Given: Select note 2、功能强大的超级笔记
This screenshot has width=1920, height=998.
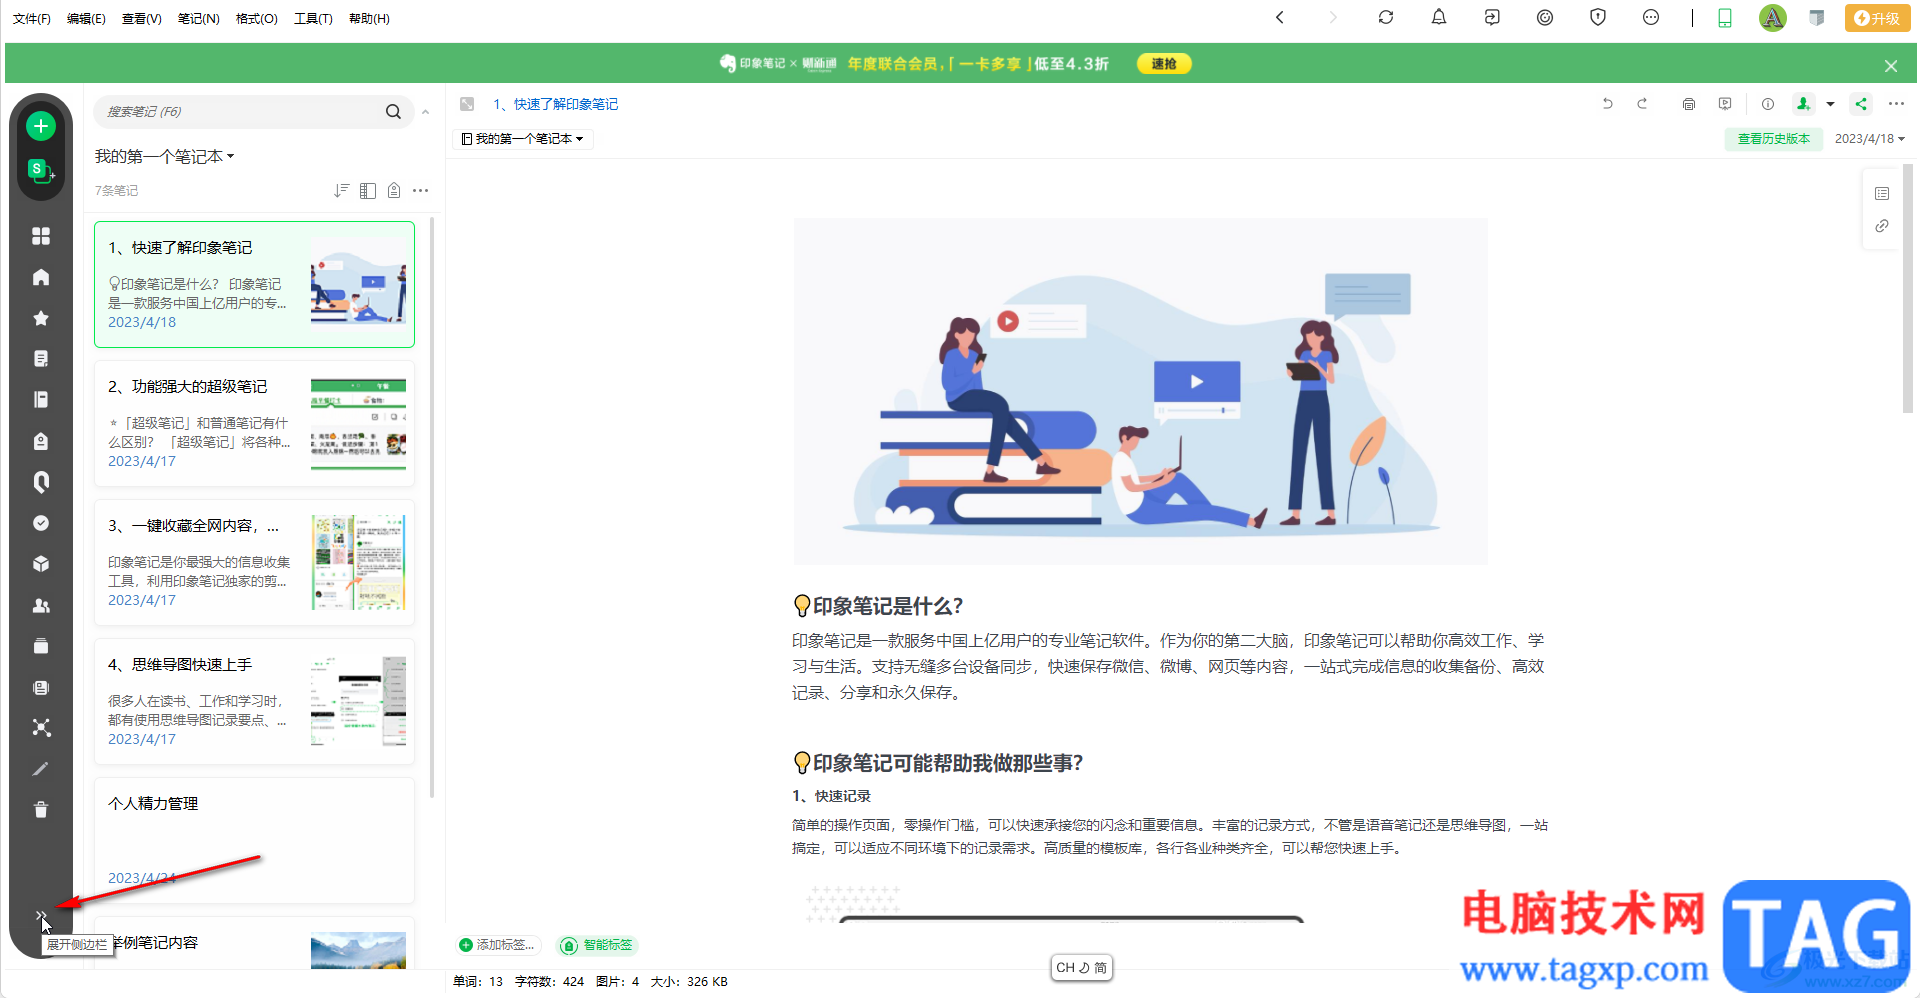Looking at the screenshot, I should tap(254, 424).
